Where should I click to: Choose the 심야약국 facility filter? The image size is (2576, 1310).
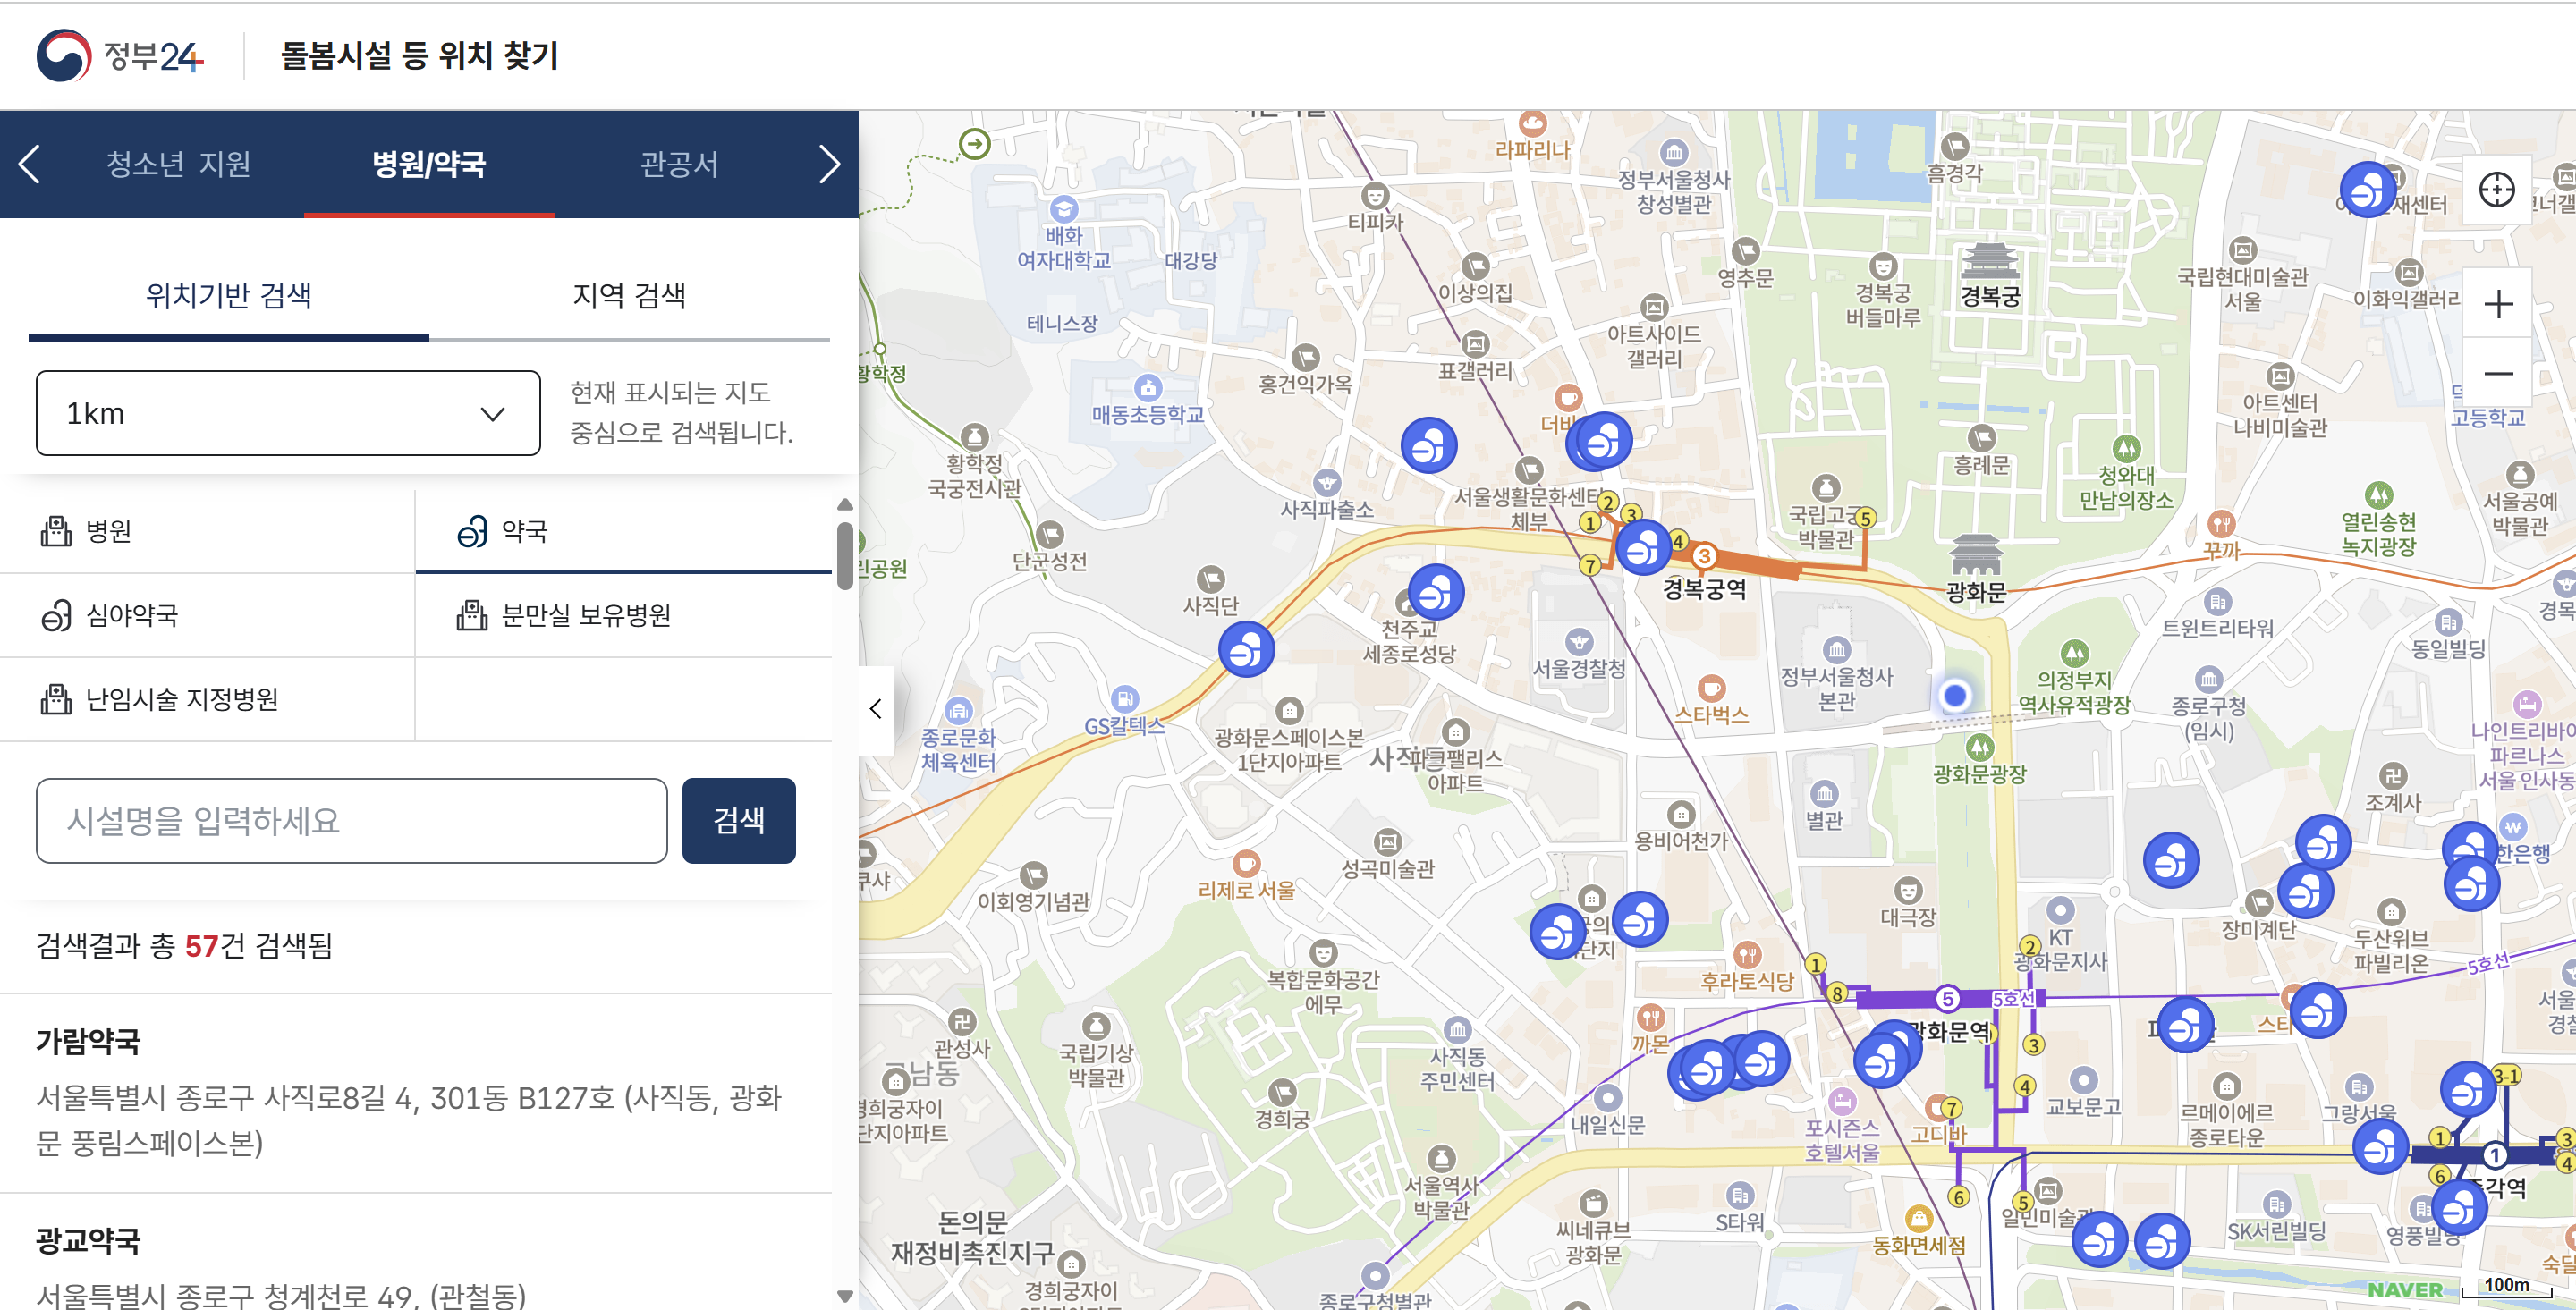pos(207,615)
